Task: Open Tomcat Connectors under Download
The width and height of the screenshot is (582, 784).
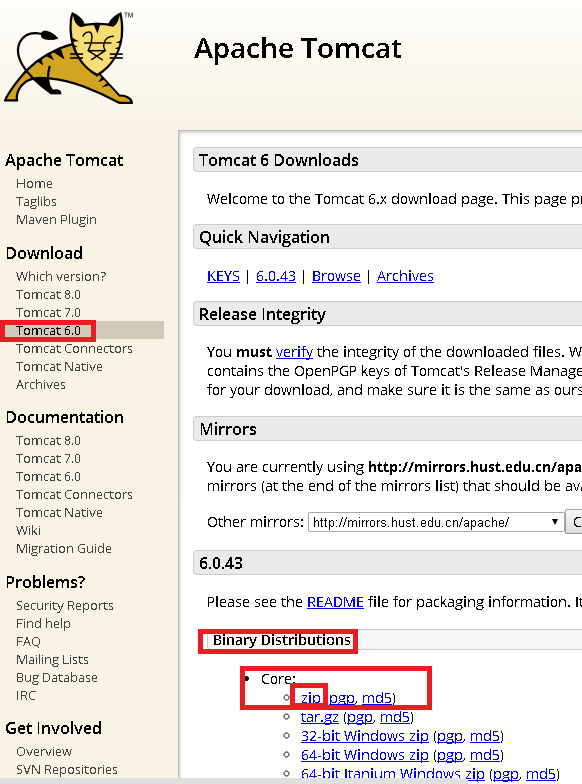Action: coord(74,348)
